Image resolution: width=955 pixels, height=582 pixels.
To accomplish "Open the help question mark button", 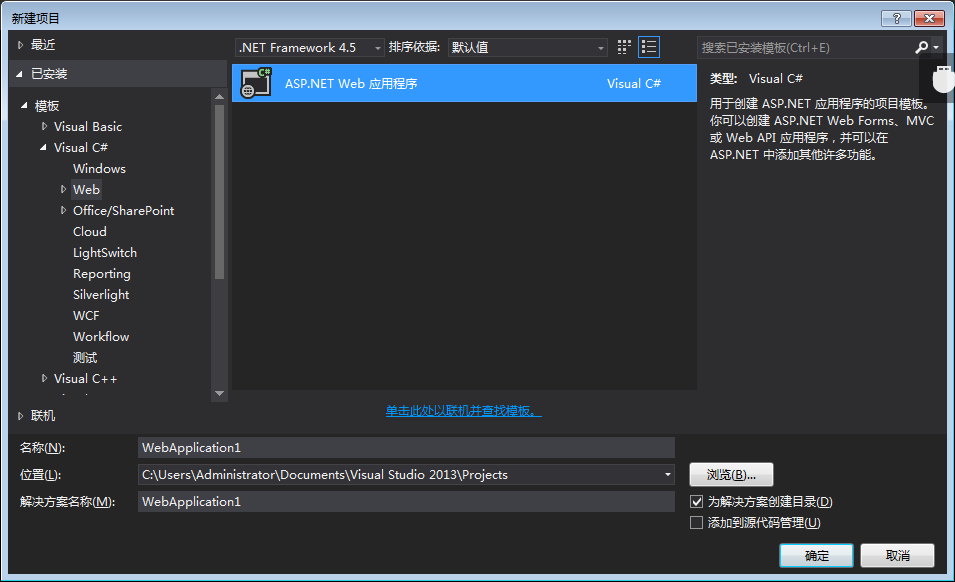I will click(x=897, y=18).
